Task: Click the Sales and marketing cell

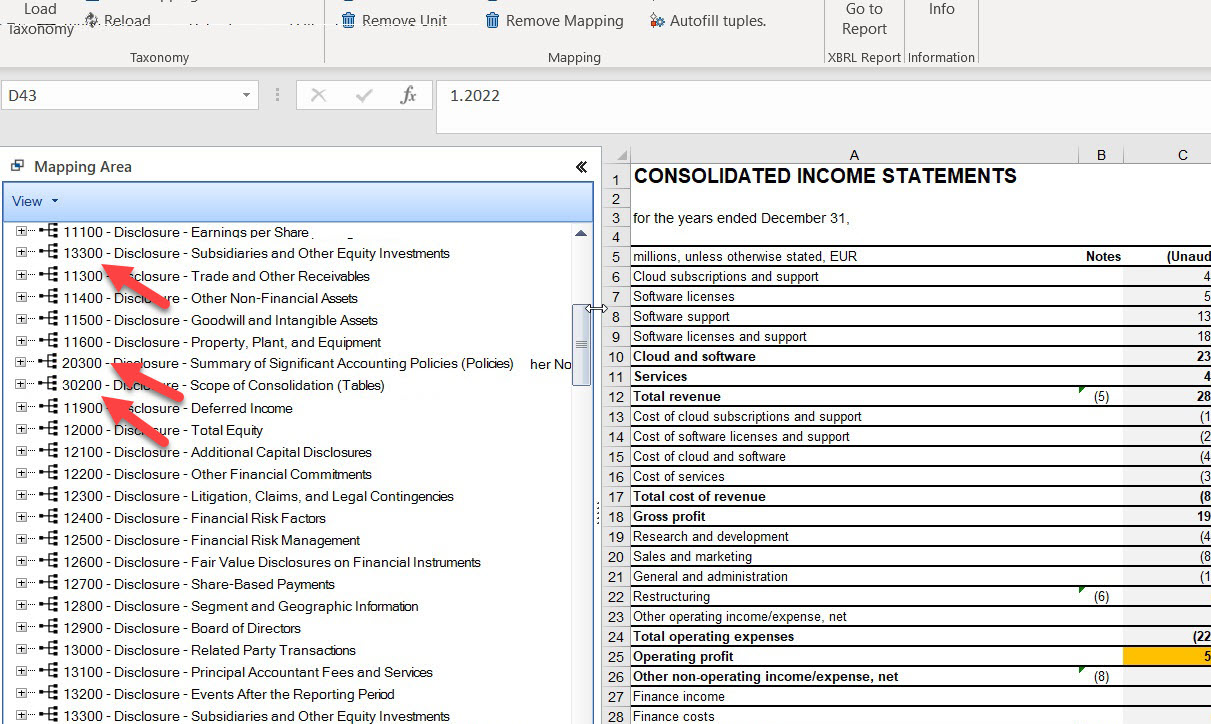Action: point(854,556)
